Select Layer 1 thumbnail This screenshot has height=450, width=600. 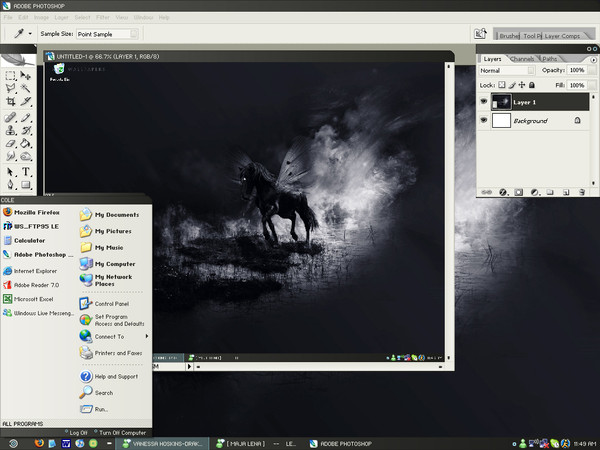pyautogui.click(x=501, y=102)
